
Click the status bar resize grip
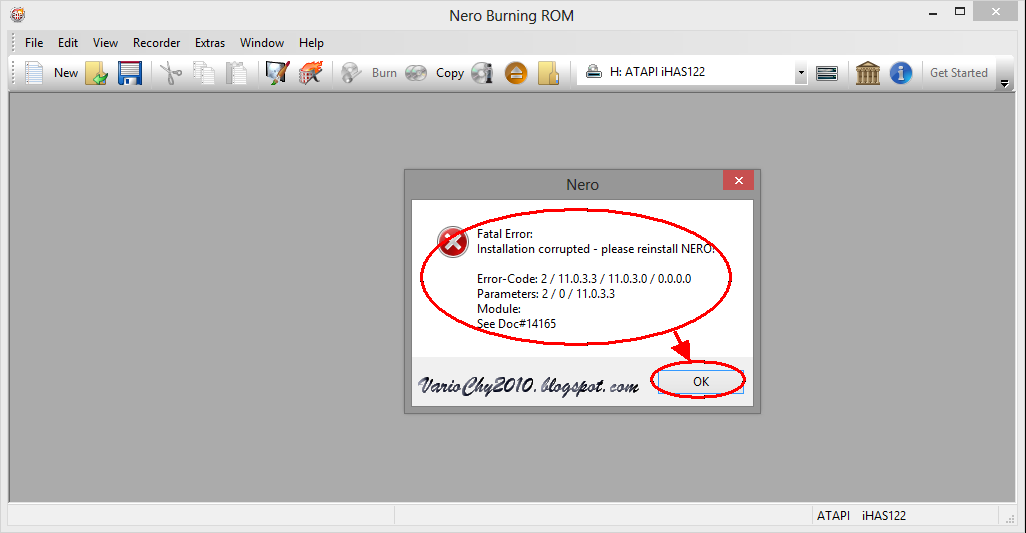click(1010, 519)
